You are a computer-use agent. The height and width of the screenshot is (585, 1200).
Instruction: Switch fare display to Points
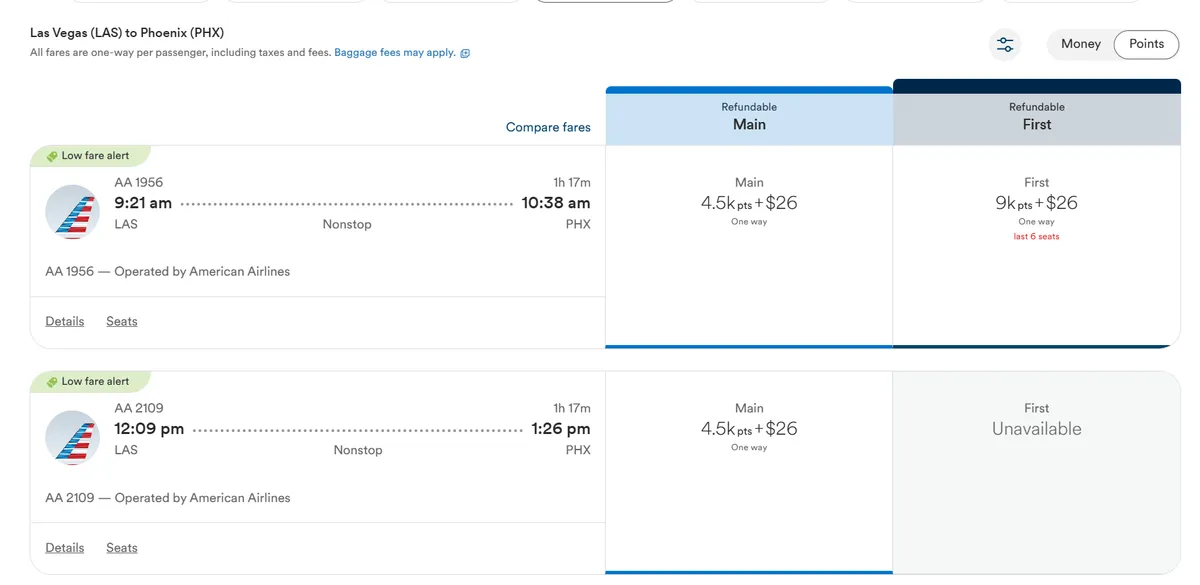coord(1146,44)
